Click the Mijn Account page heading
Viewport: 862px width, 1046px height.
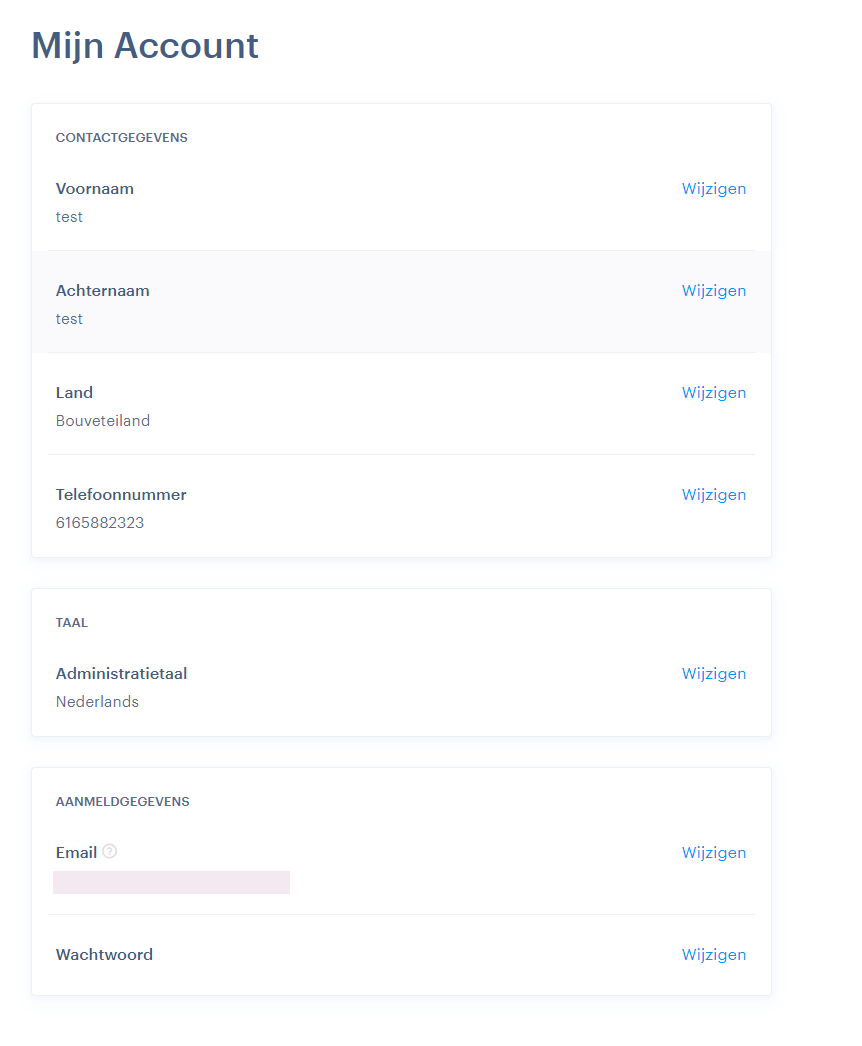tap(145, 46)
